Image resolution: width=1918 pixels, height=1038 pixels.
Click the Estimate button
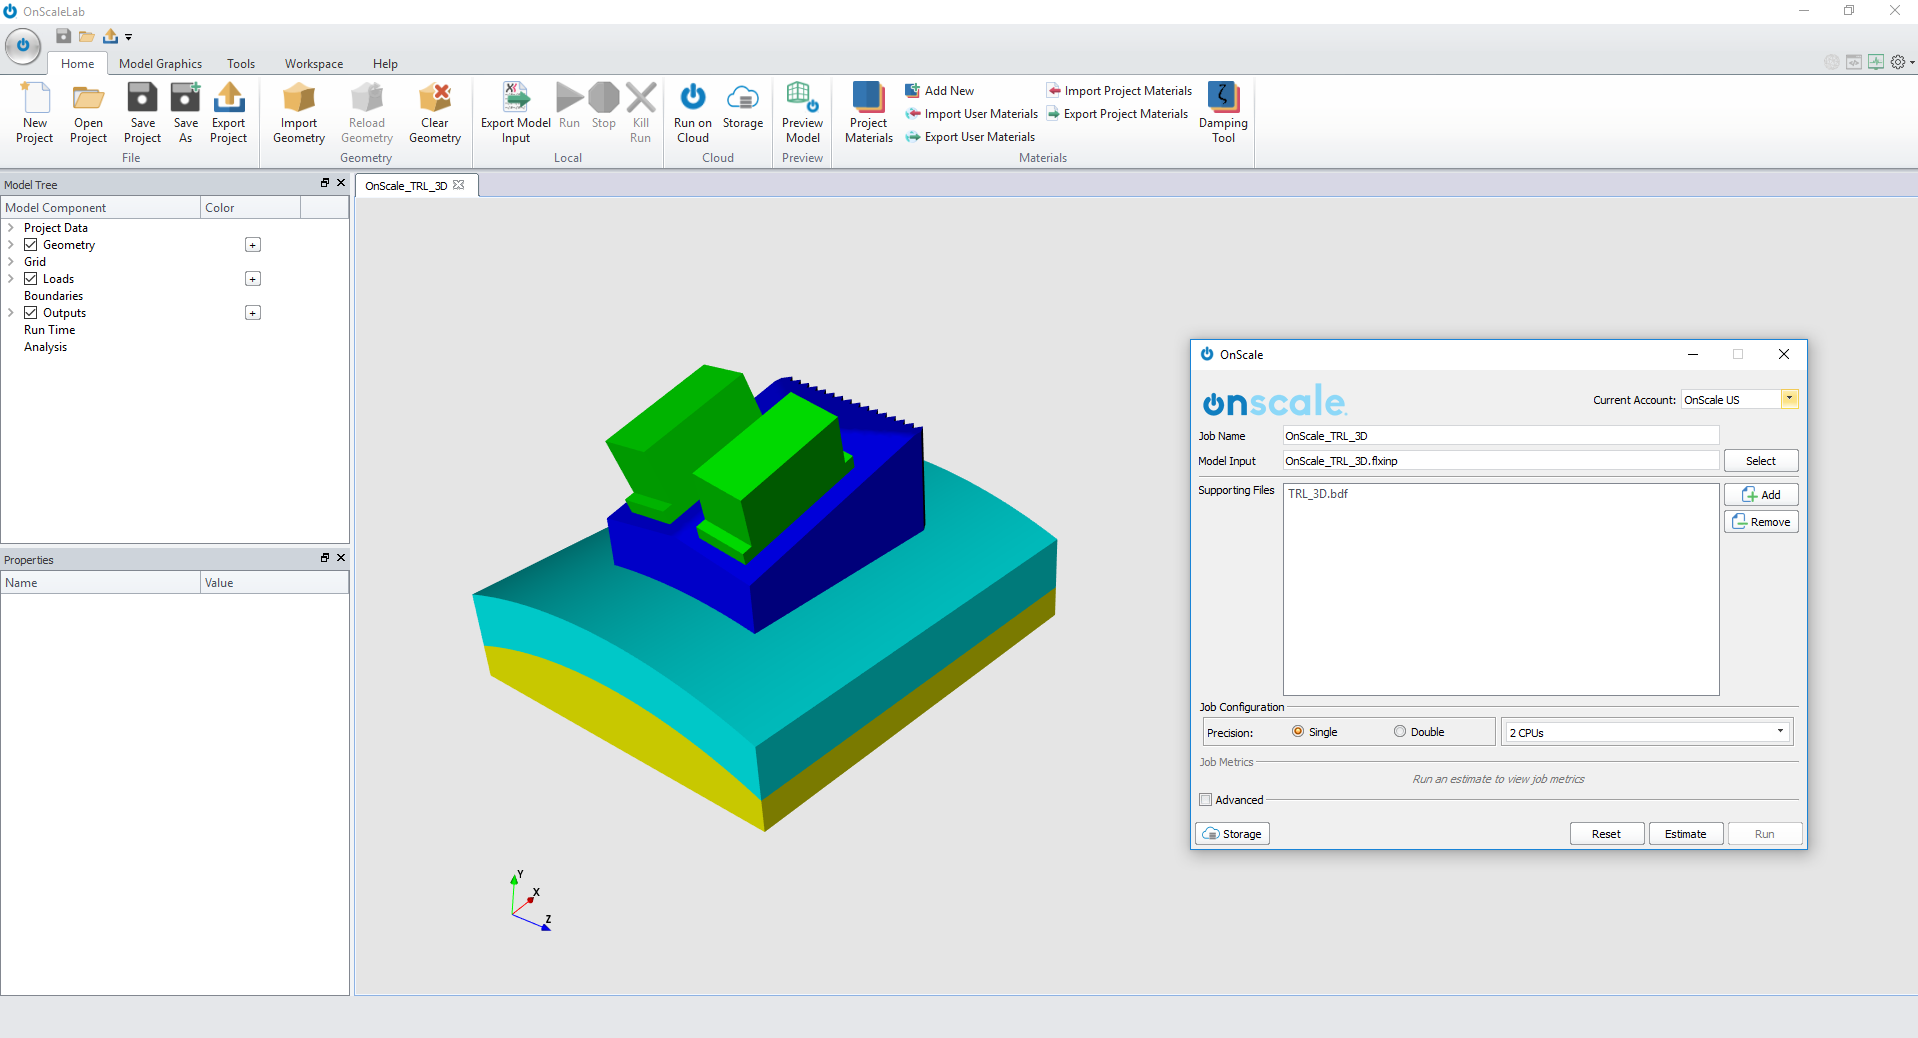1686,834
